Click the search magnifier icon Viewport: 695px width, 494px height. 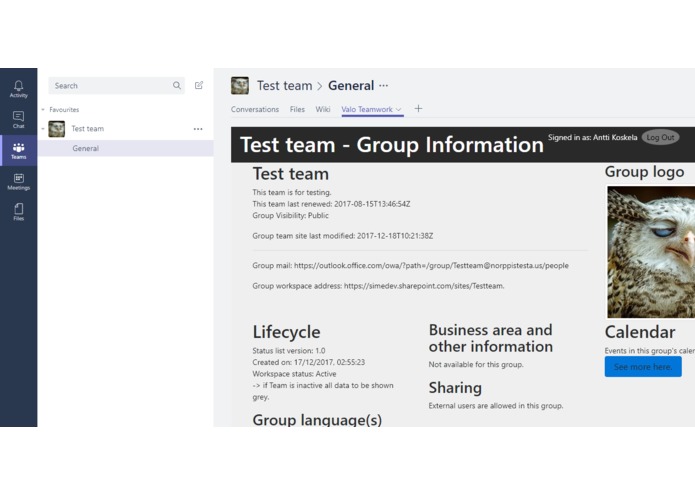(x=177, y=86)
